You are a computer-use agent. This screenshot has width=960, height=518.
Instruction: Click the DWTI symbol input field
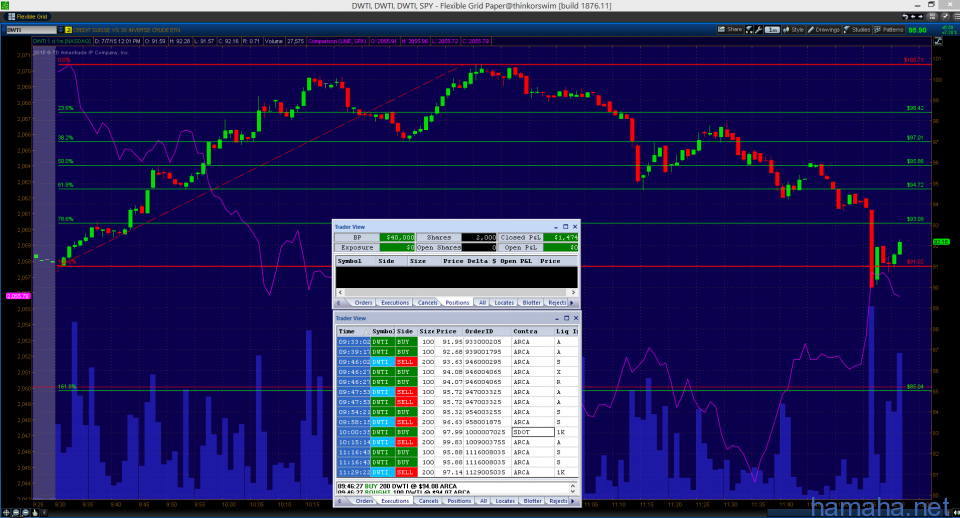[x=32, y=30]
